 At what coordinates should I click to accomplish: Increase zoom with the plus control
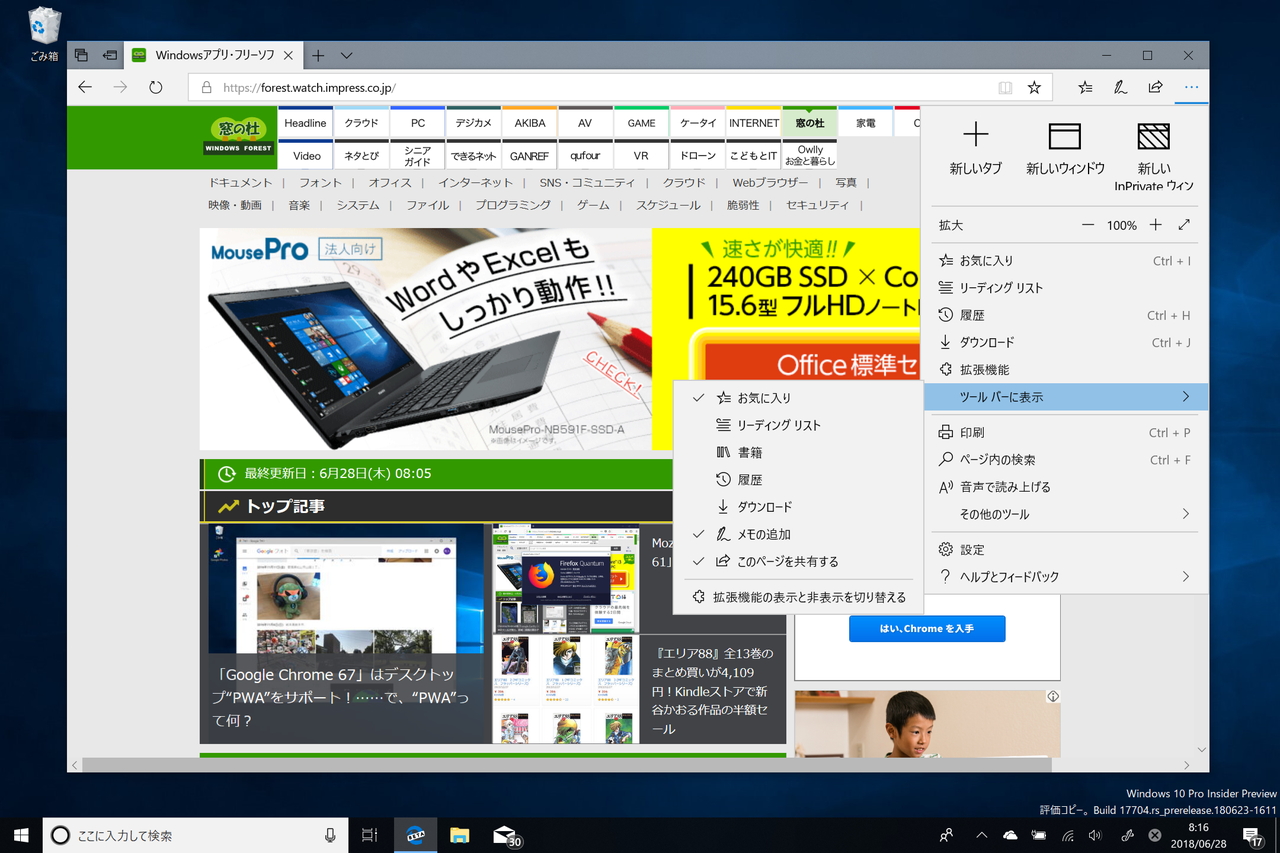[x=1155, y=225]
